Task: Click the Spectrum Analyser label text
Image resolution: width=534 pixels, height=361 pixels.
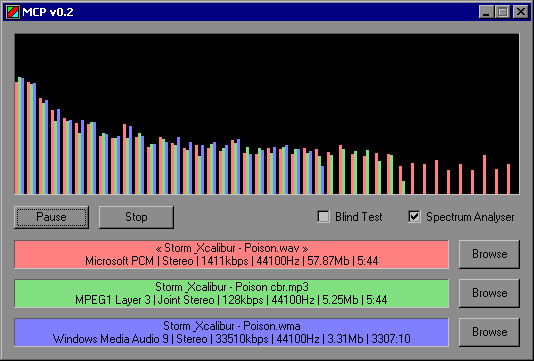Action: tap(470, 217)
